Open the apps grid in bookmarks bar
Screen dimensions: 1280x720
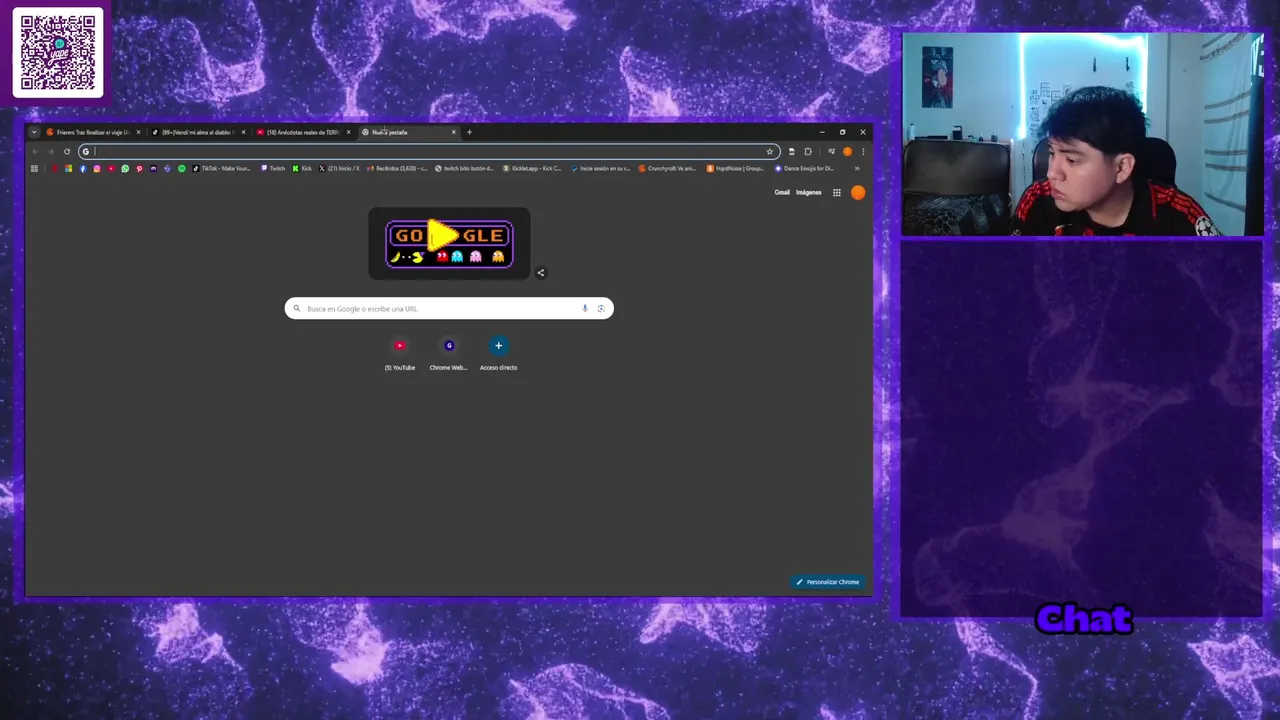34,168
